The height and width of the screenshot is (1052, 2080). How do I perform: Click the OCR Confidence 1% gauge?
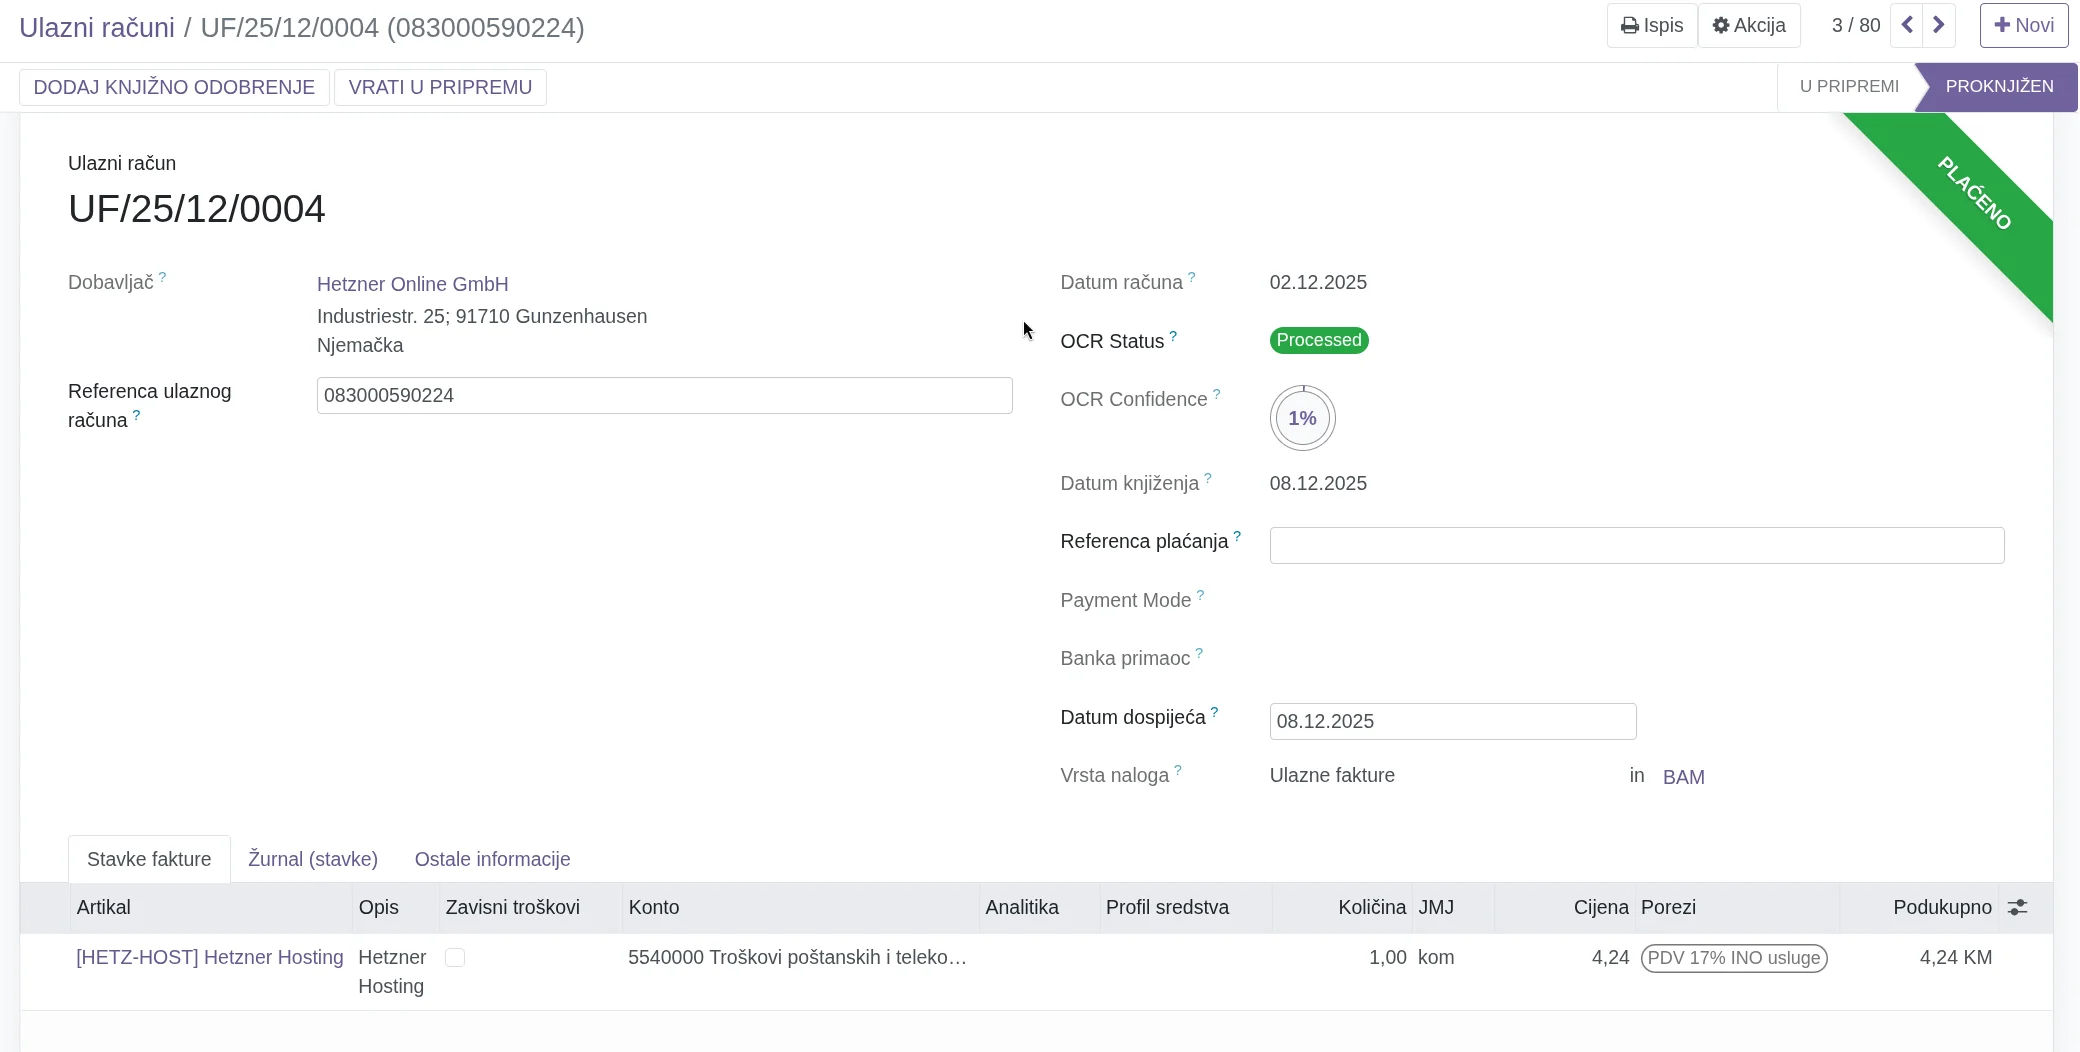1302,418
